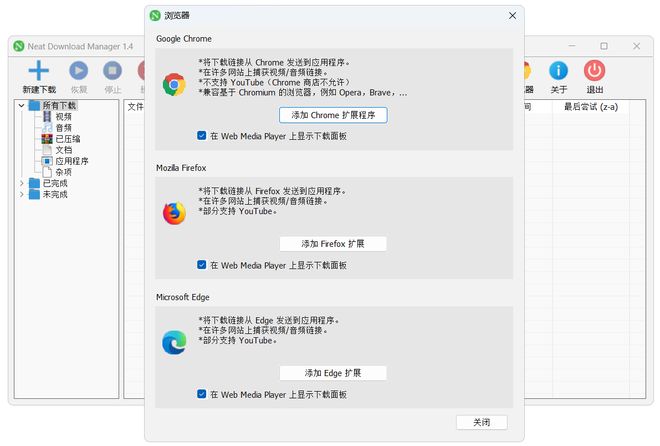Click the File (文件) column header
The image size is (660, 446).
136,107
